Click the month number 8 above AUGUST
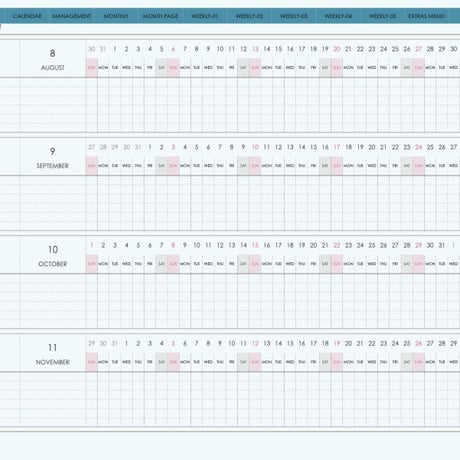The width and height of the screenshot is (460, 460). (x=53, y=53)
